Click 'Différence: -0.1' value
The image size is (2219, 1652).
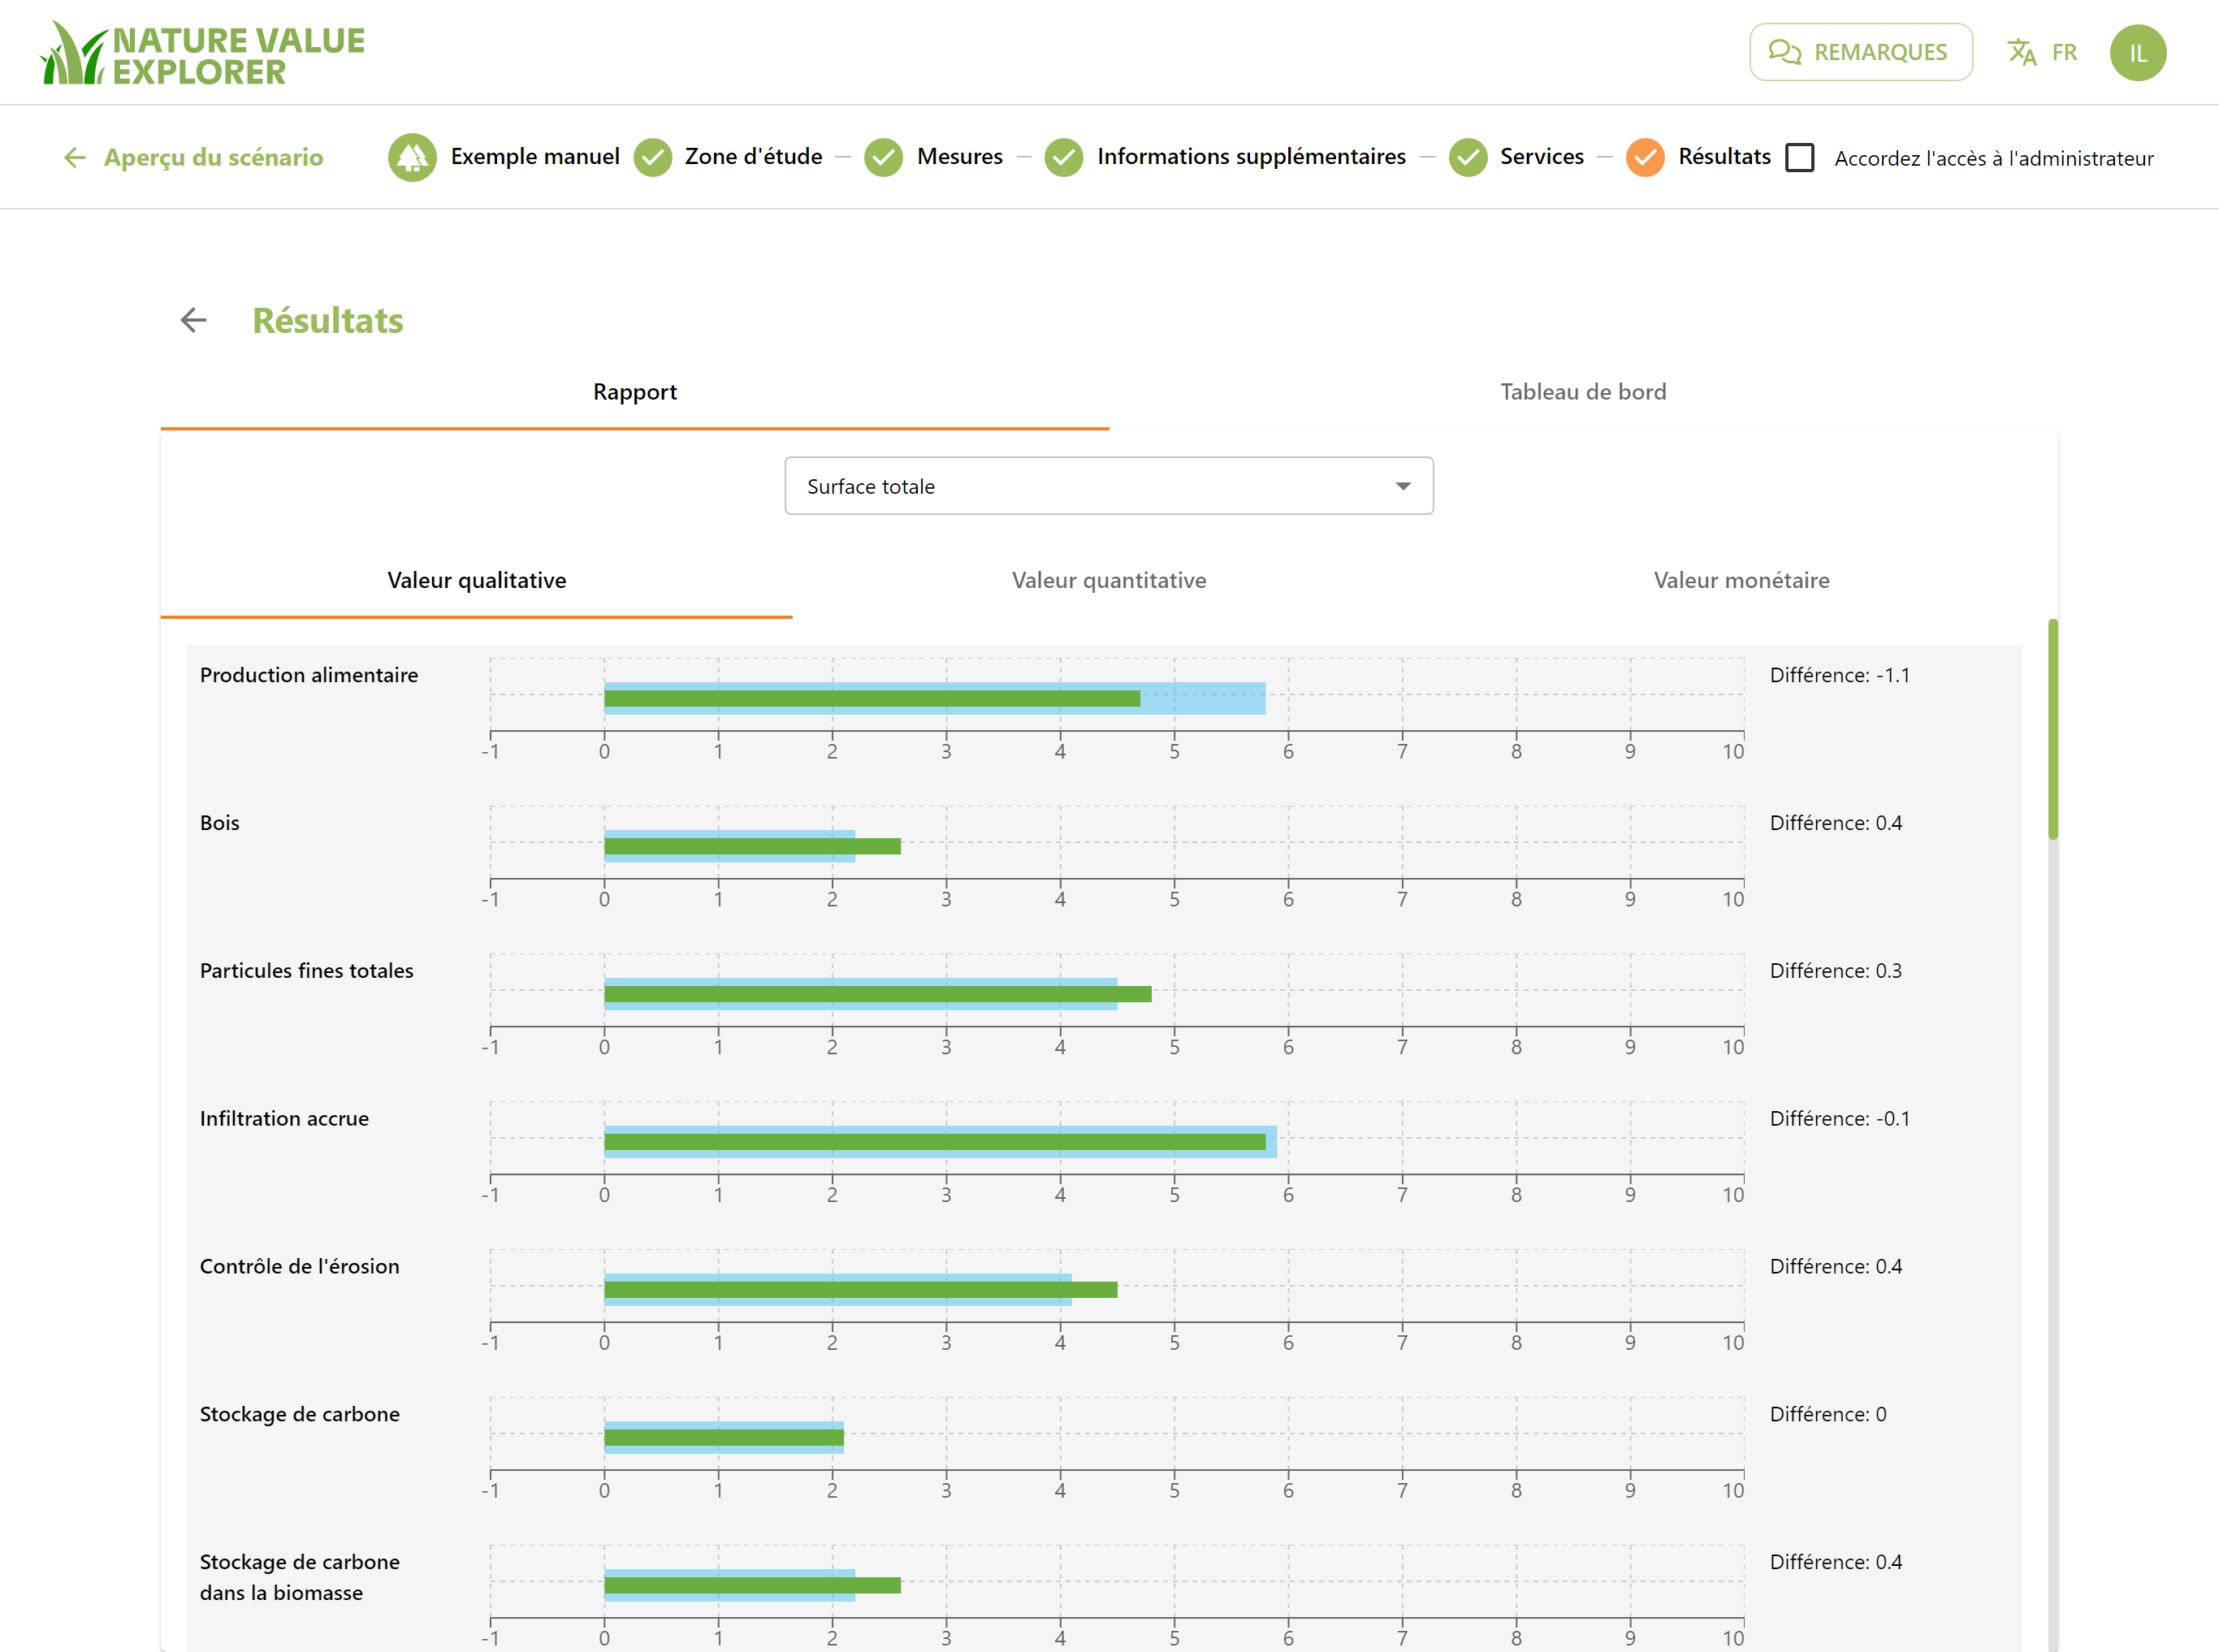click(x=1839, y=1119)
